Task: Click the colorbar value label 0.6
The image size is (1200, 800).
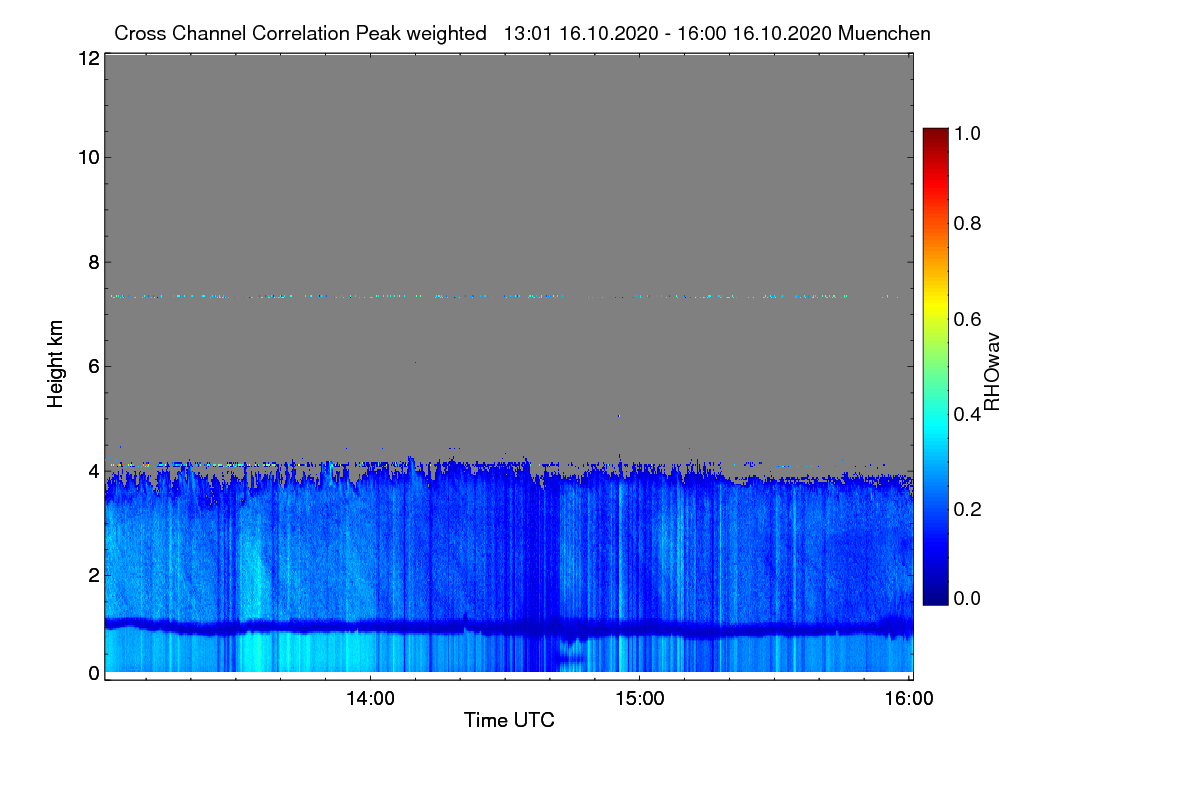Action: (x=966, y=319)
